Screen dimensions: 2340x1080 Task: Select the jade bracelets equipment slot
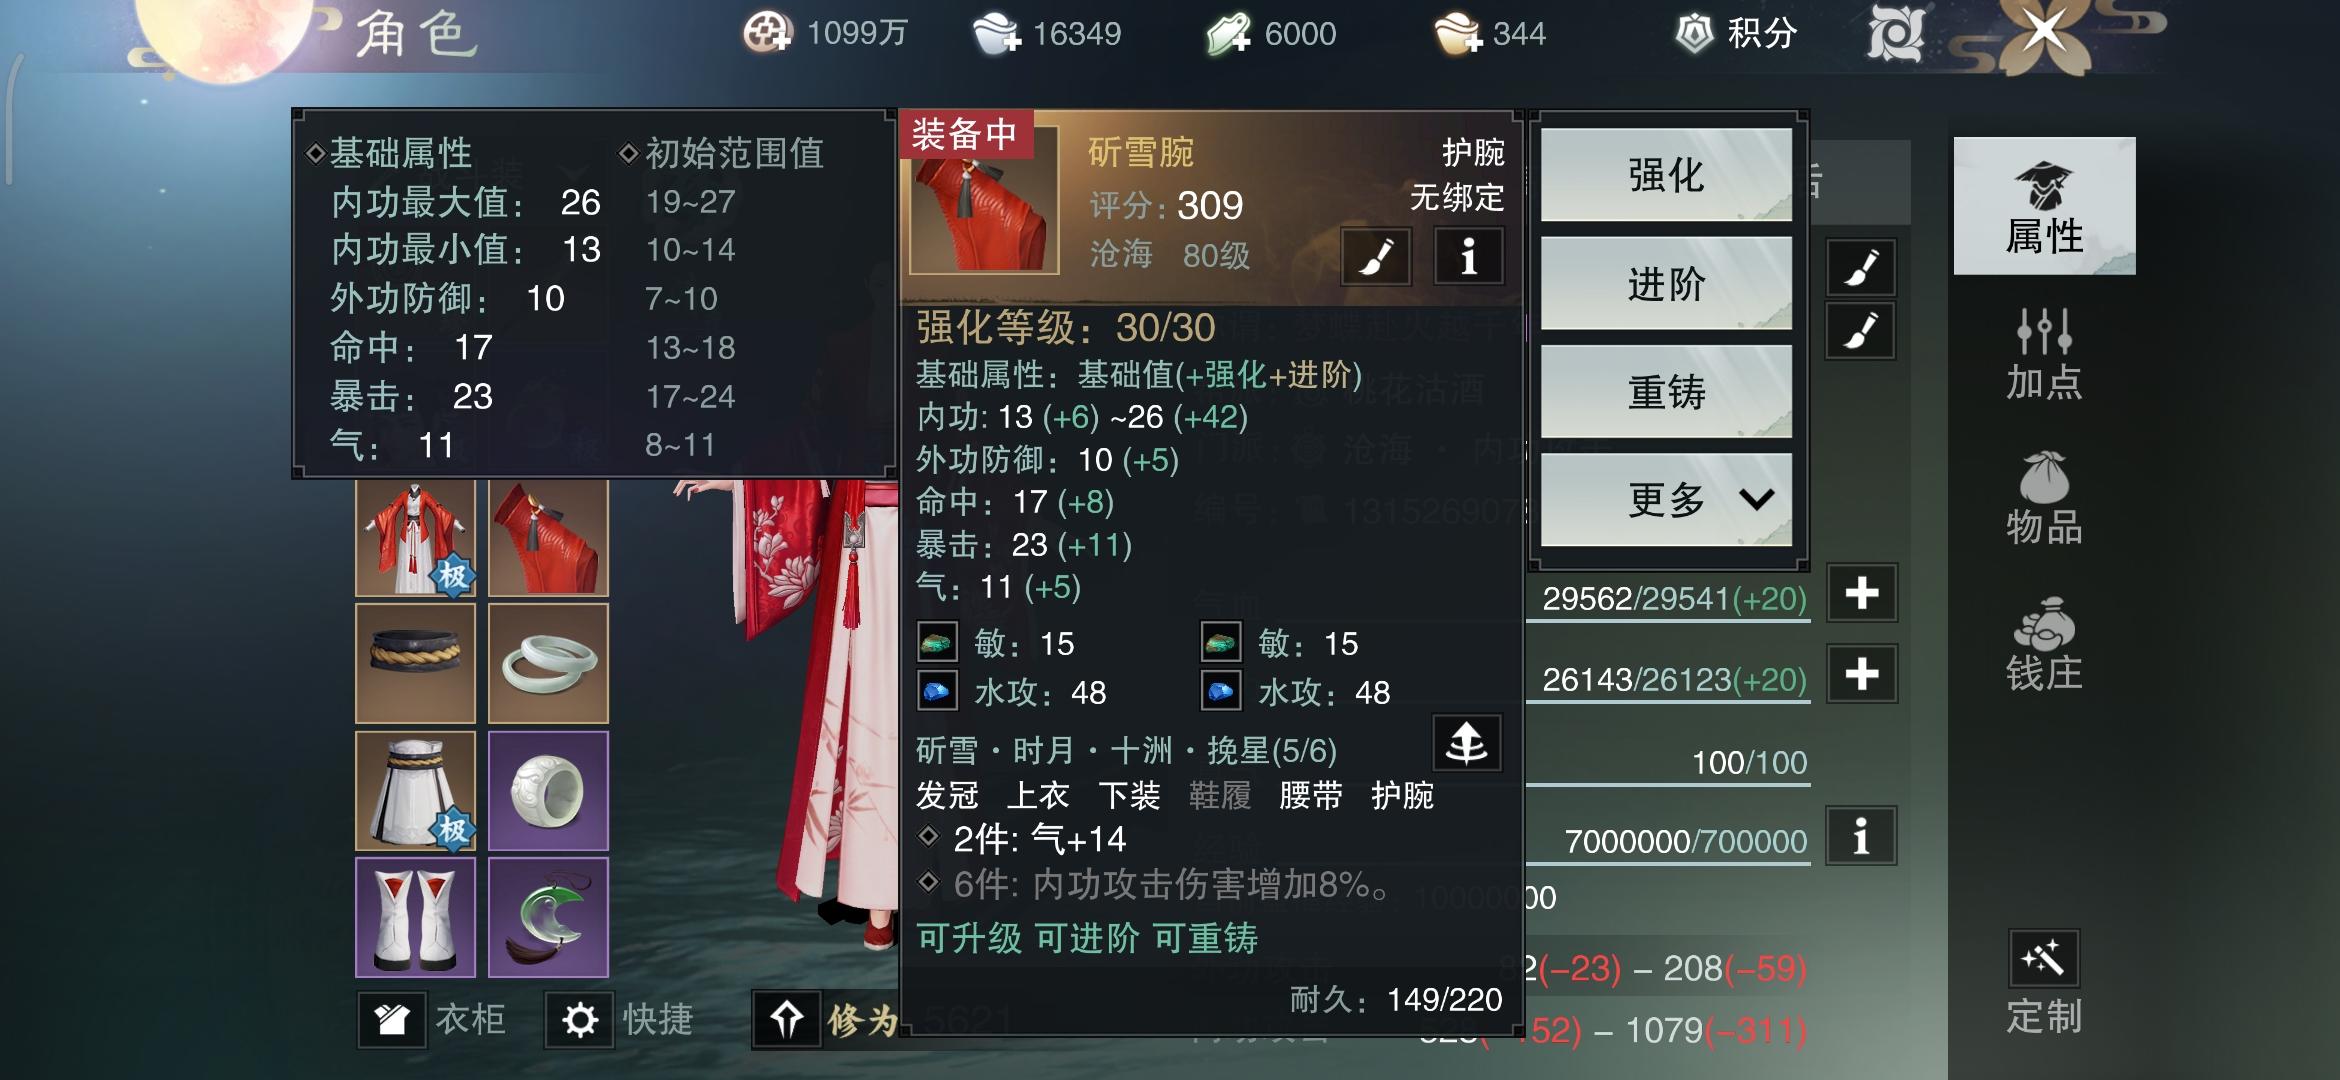tap(548, 663)
